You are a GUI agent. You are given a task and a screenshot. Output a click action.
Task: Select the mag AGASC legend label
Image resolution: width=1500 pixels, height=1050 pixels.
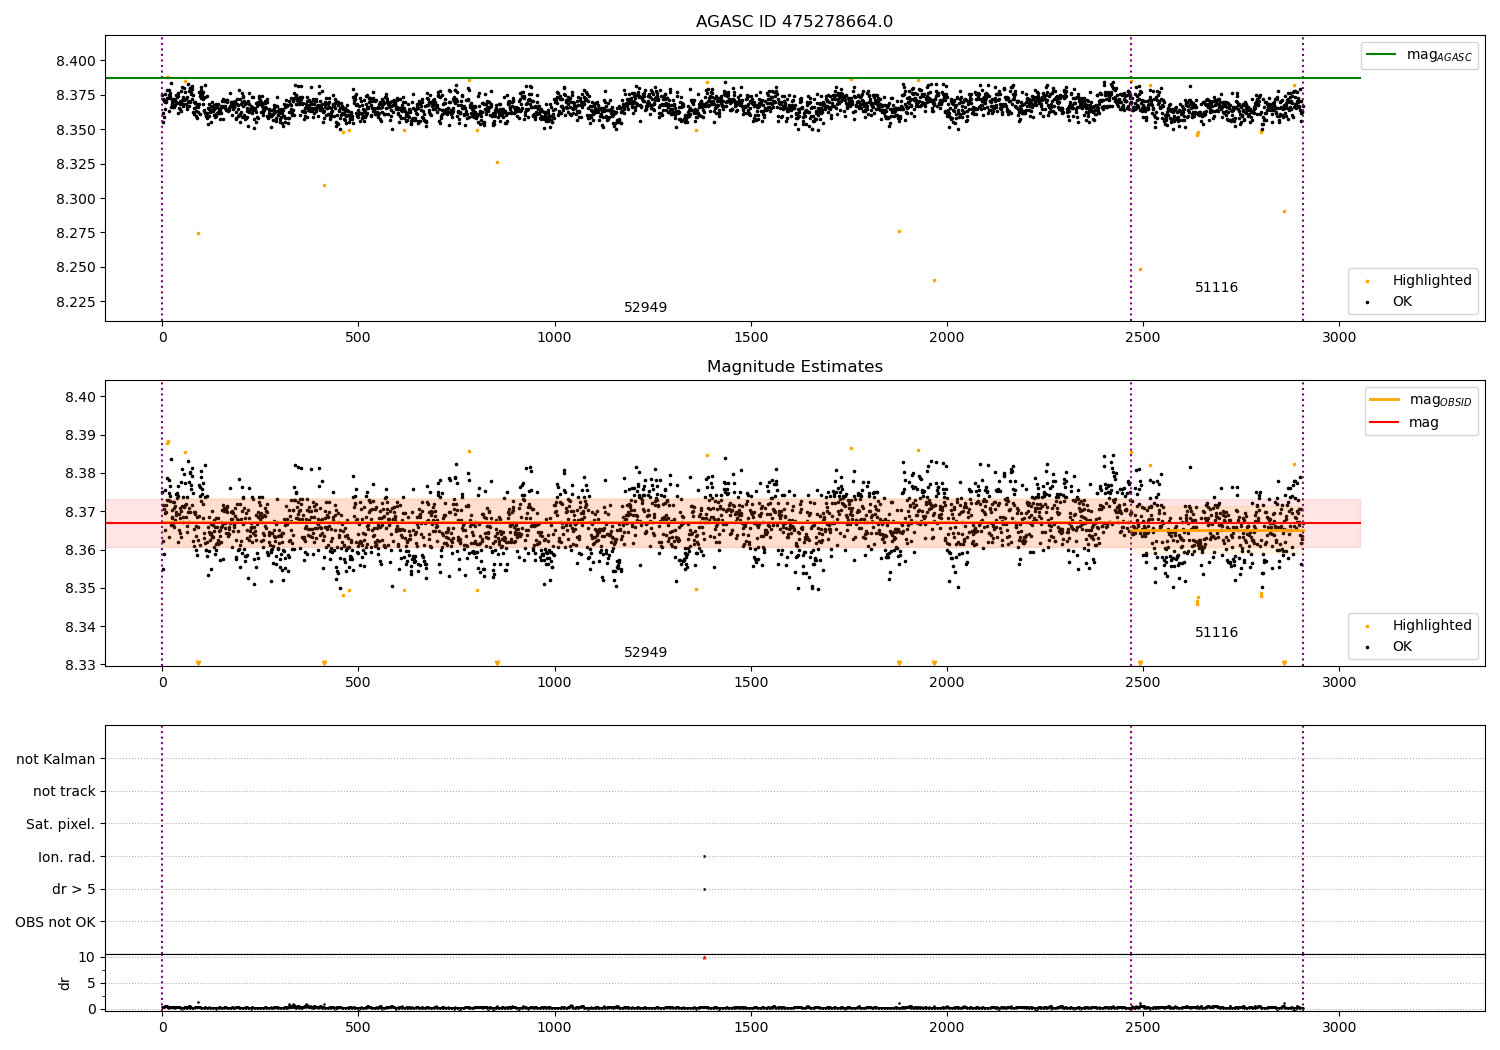point(1439,55)
